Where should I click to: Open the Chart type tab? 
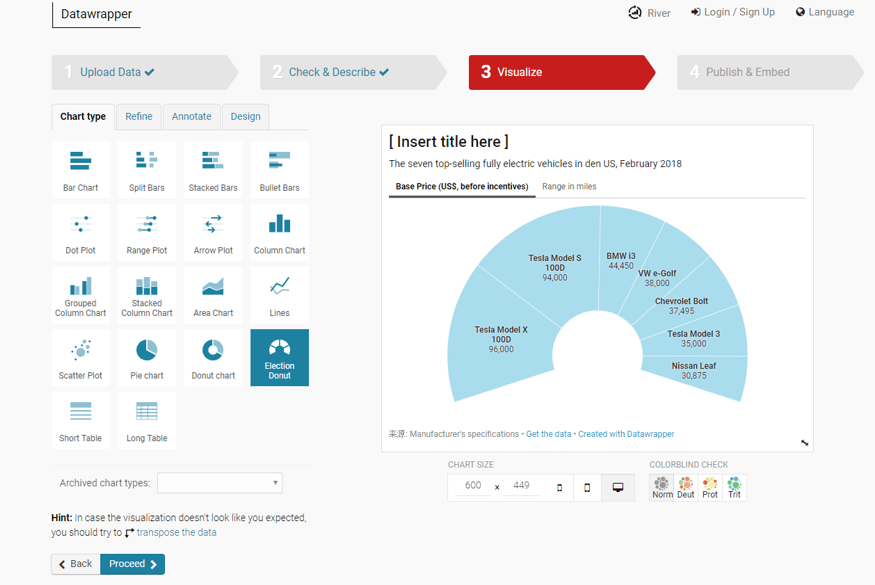83,117
